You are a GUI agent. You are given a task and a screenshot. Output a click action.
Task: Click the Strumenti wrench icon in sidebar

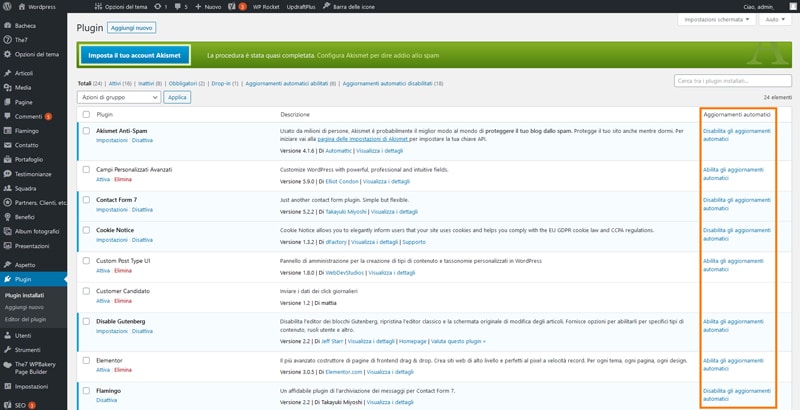(7, 350)
